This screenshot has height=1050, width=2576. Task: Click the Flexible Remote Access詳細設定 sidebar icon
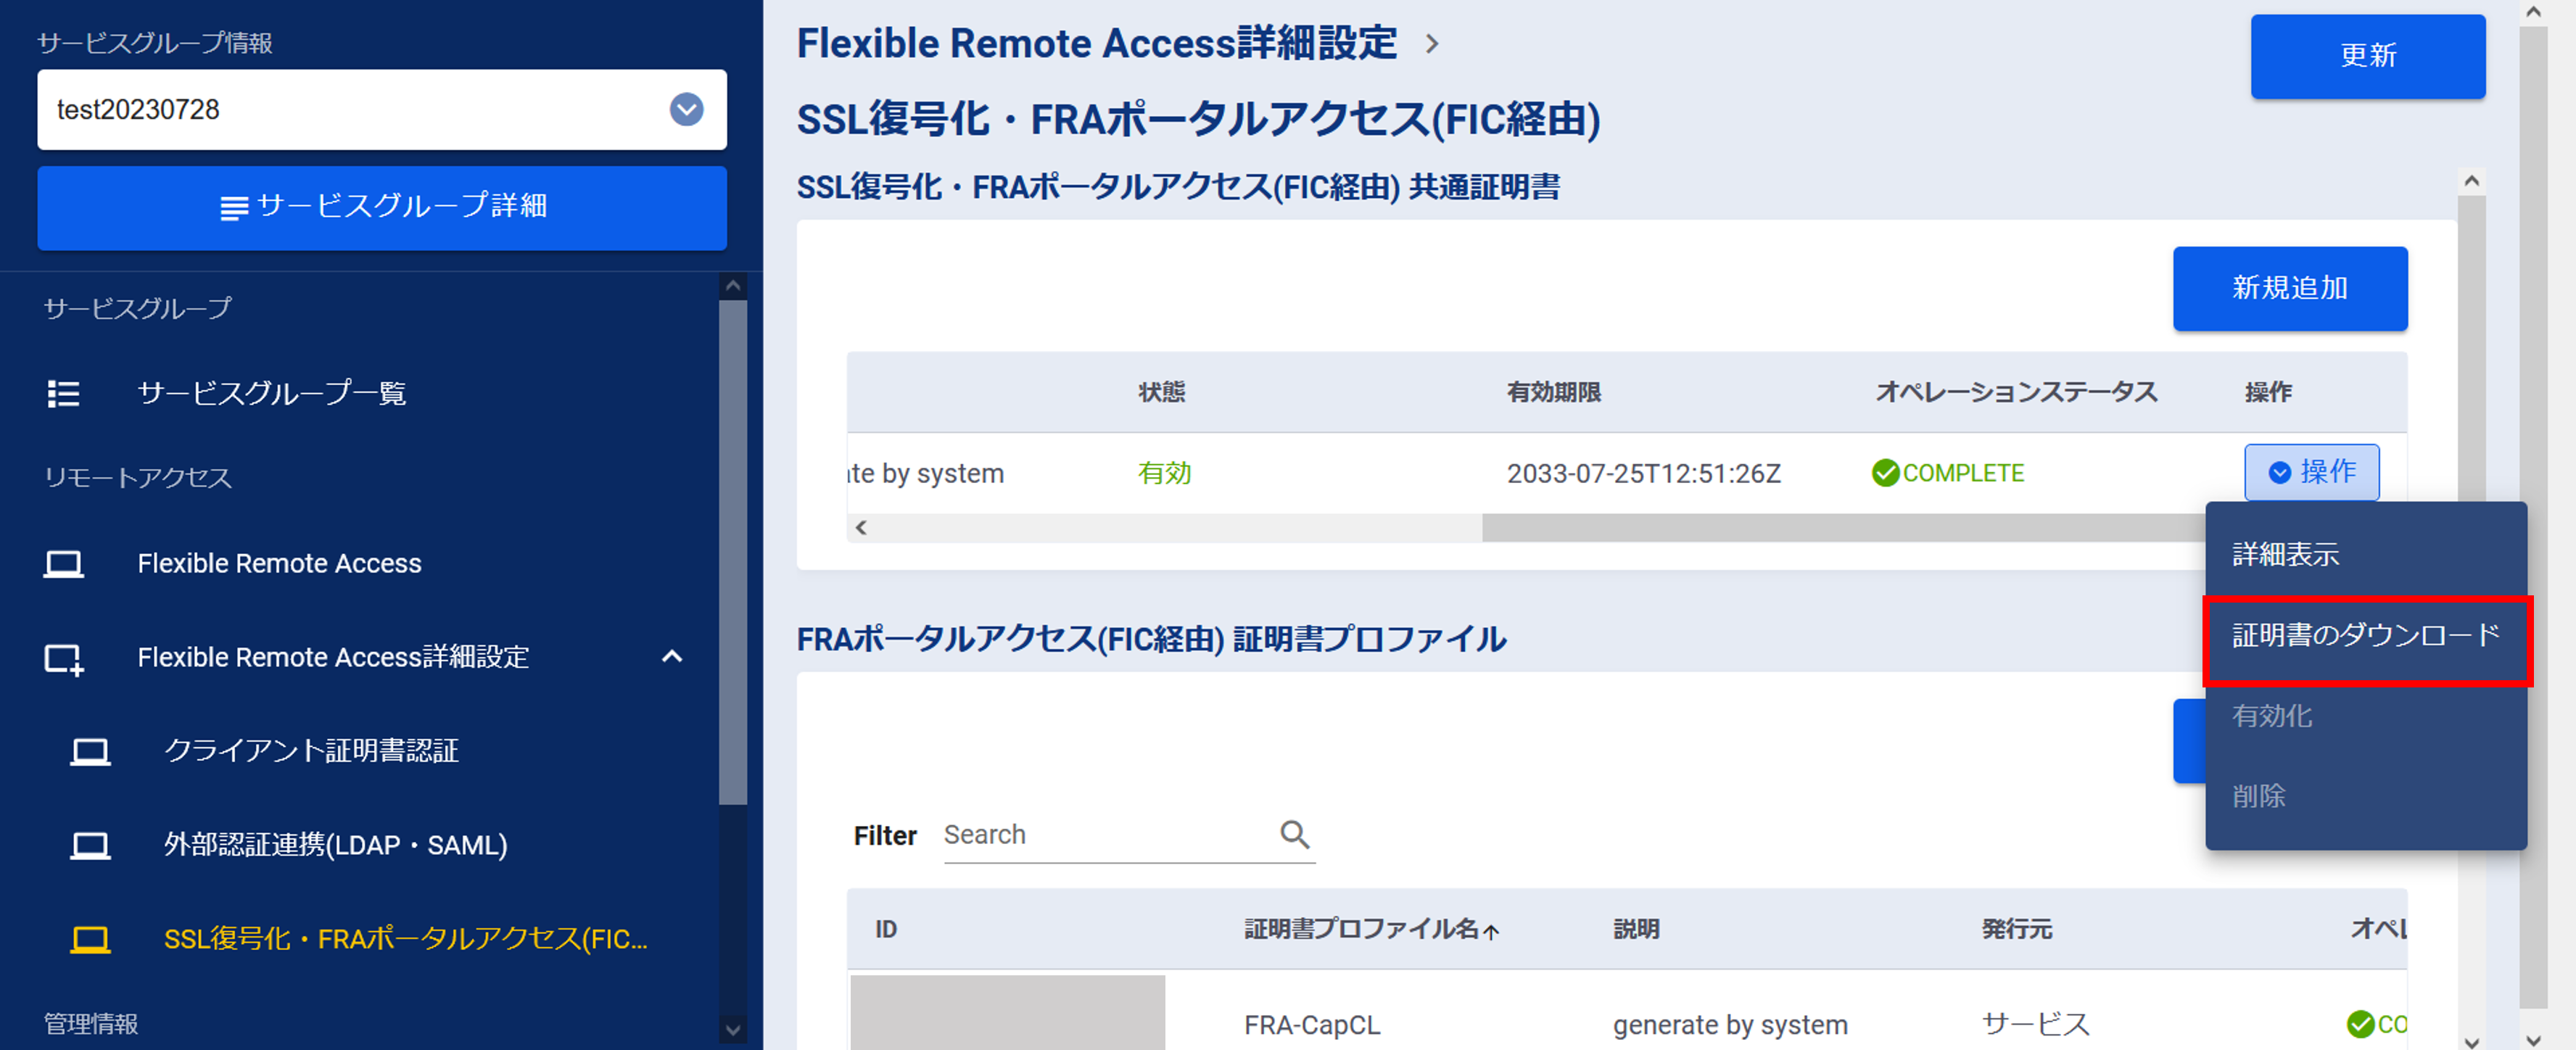coord(63,658)
